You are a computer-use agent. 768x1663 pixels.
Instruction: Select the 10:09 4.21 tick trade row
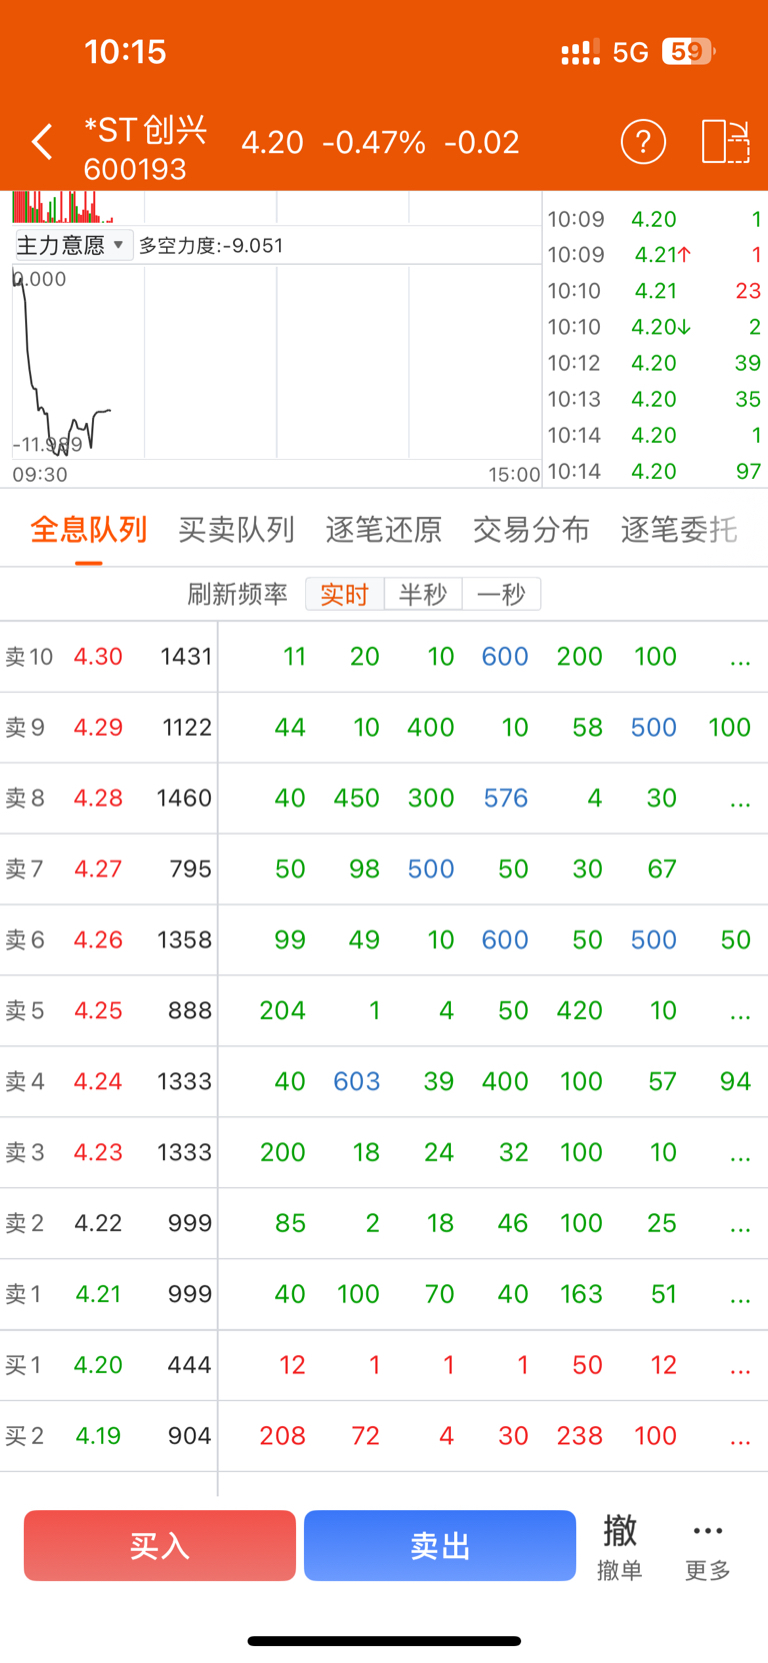[655, 255]
